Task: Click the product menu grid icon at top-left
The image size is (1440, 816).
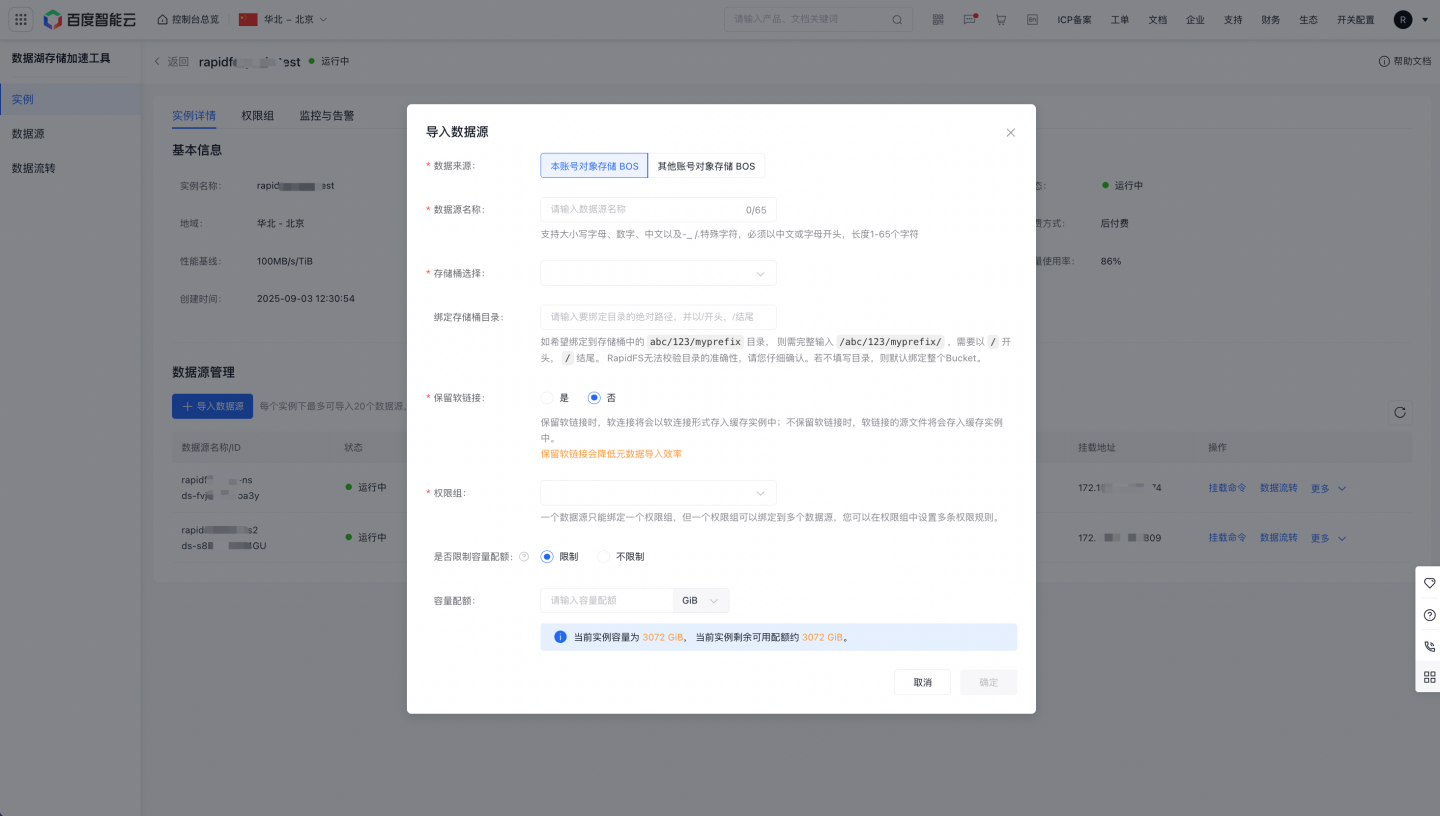Action: 21,20
